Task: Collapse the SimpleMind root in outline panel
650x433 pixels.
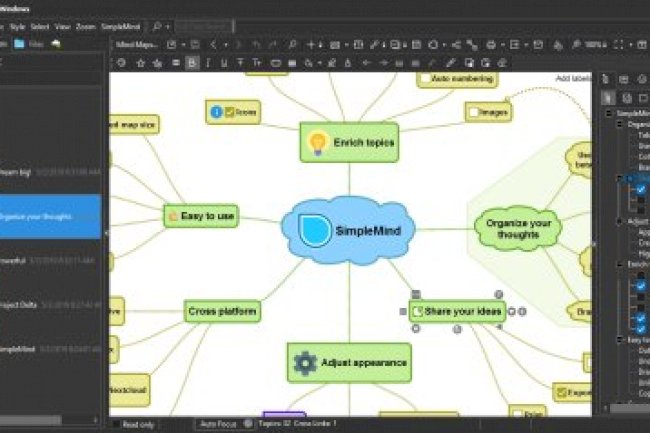Action: click(x=609, y=113)
